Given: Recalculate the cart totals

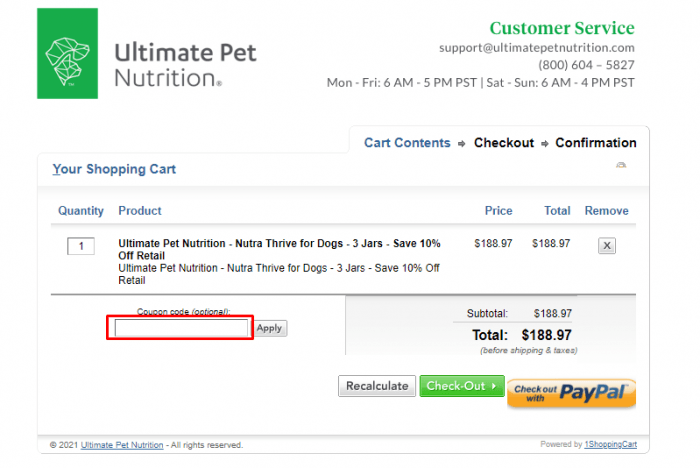Looking at the screenshot, I should pyautogui.click(x=377, y=386).
